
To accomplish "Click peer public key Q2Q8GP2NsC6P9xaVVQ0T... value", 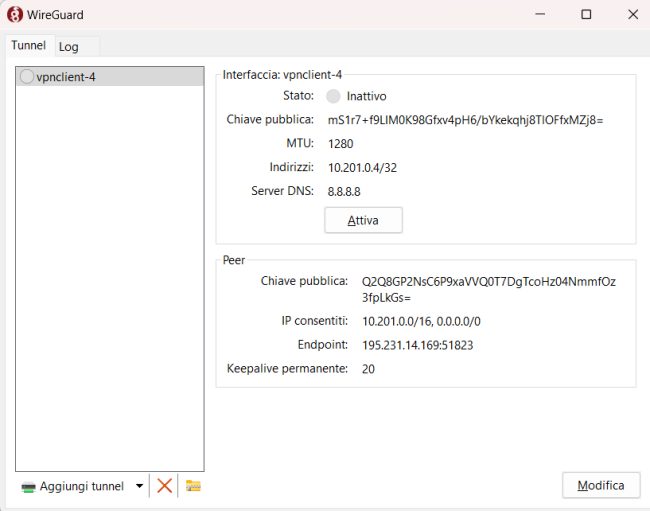I will [x=489, y=289].
